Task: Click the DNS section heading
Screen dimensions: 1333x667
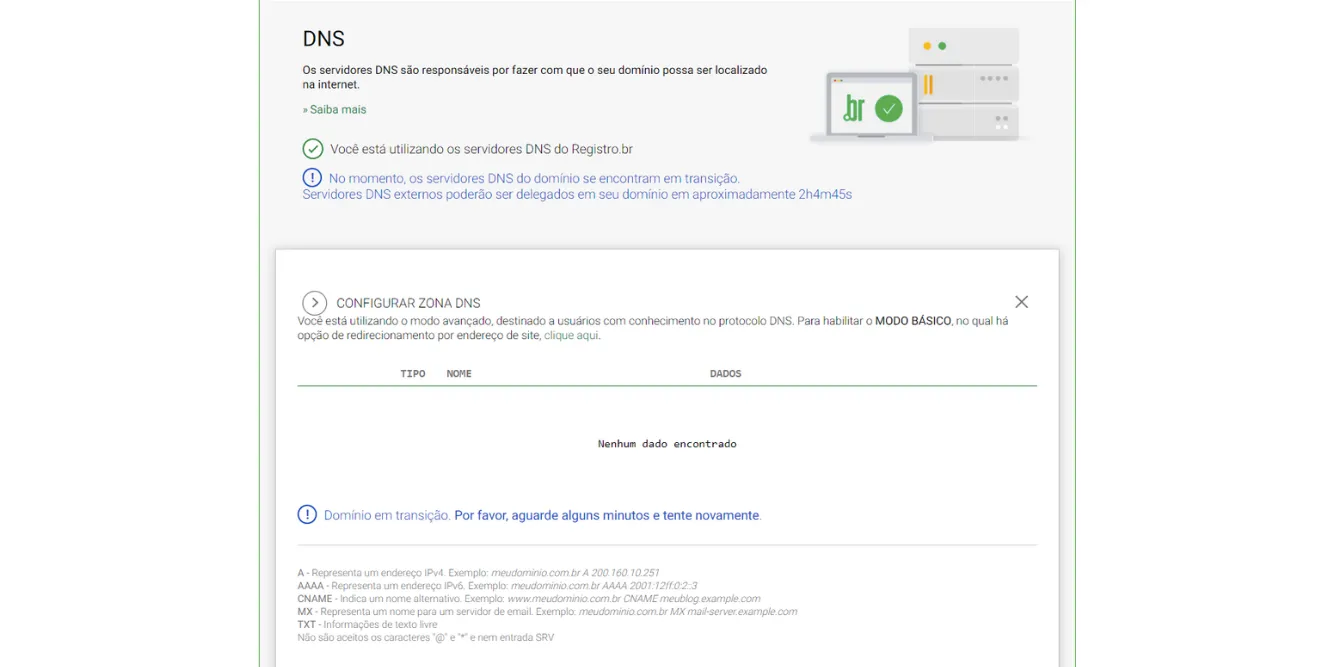Action: [323, 39]
